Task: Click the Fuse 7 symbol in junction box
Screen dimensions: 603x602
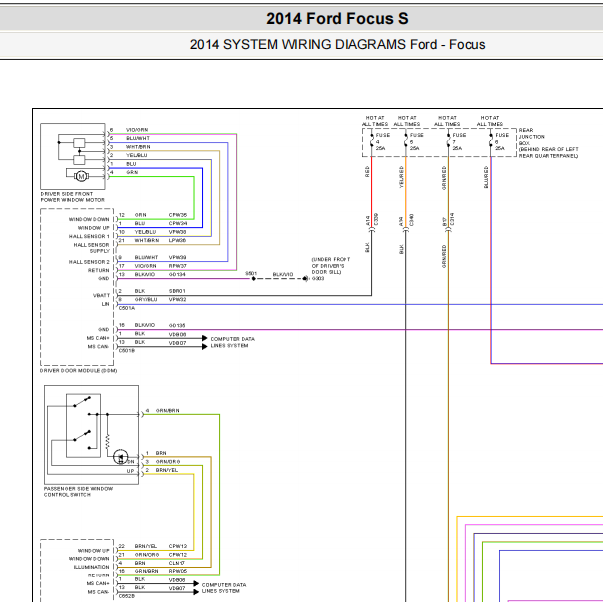Action: [448, 142]
